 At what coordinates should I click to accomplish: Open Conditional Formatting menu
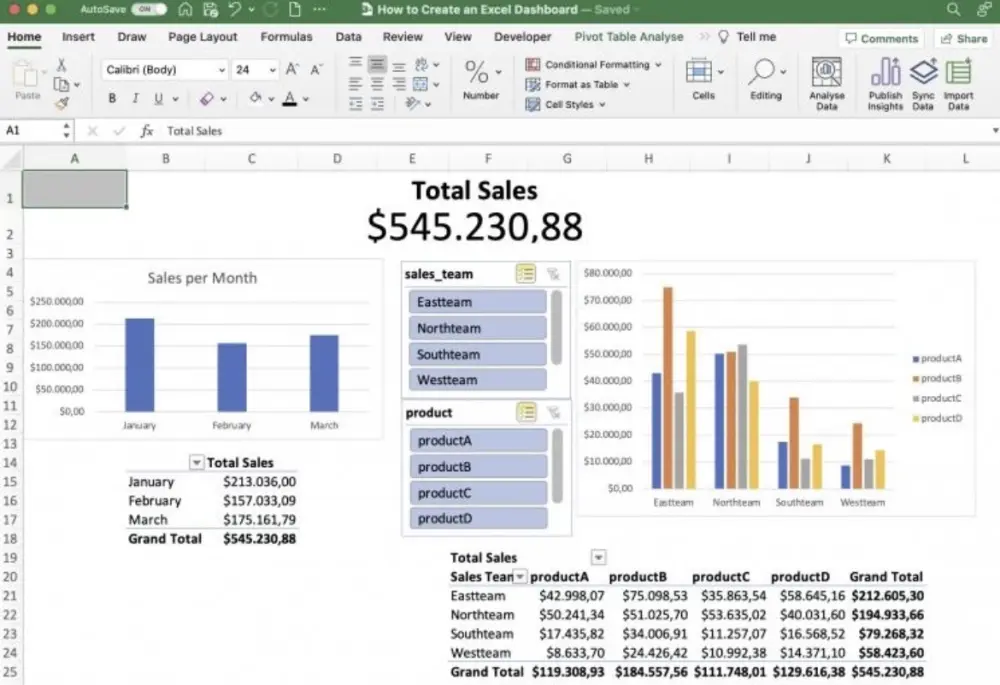[594, 64]
